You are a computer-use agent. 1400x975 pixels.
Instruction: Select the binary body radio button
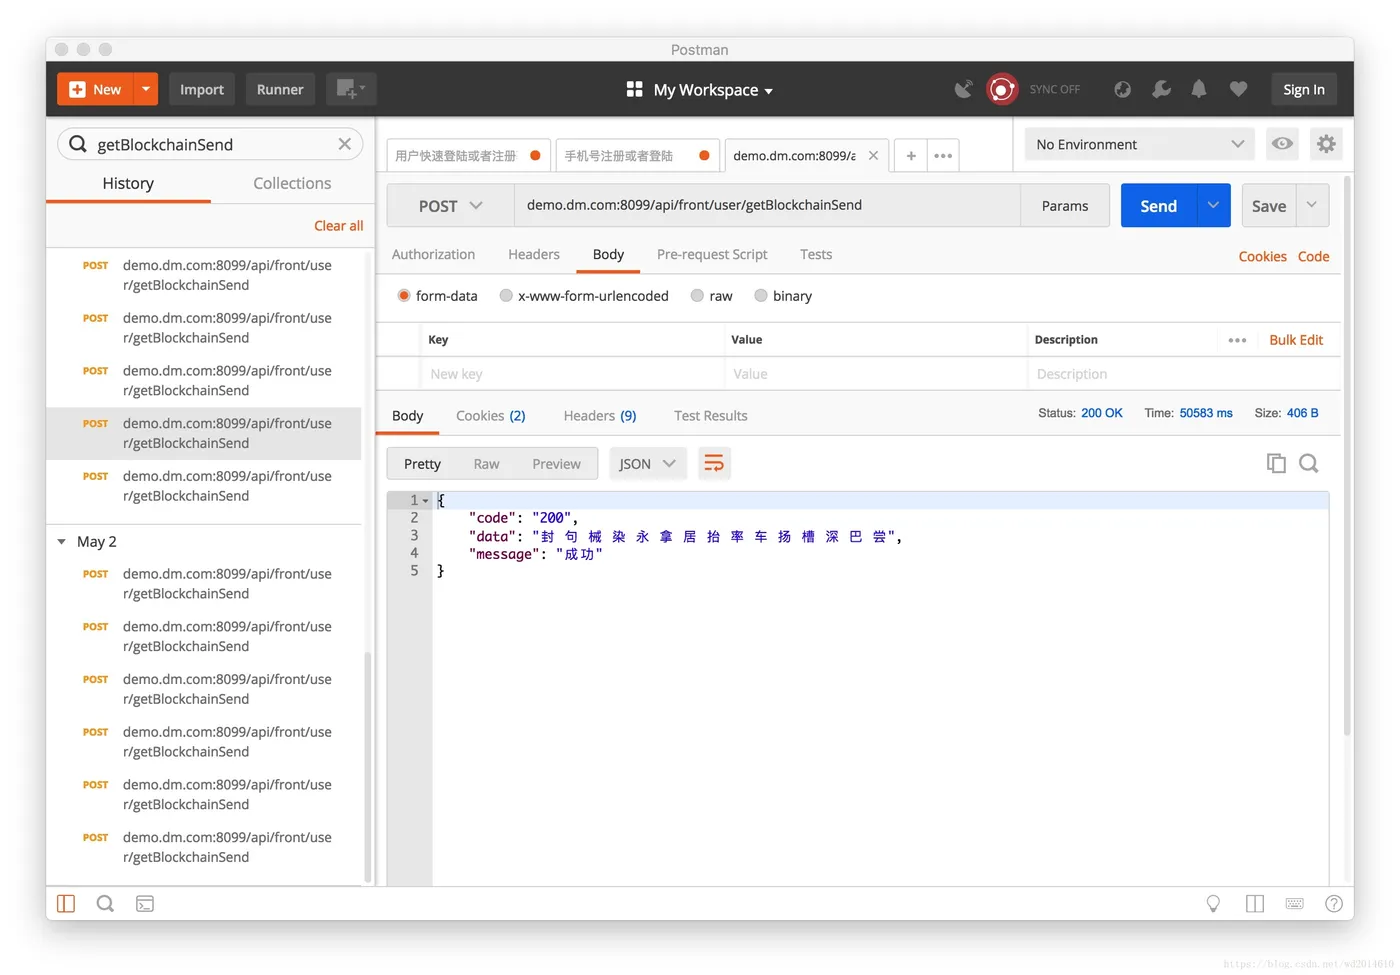tap(761, 296)
